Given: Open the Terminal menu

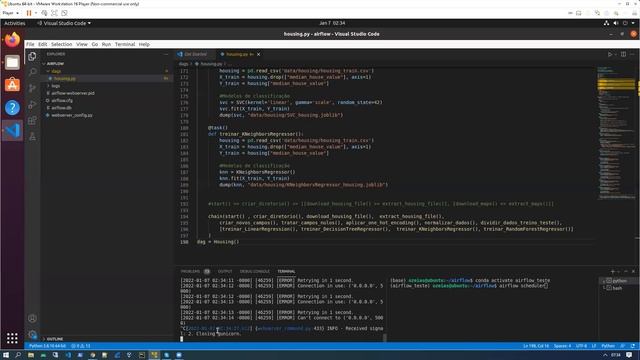Looking at the screenshot, I should click(124, 44).
